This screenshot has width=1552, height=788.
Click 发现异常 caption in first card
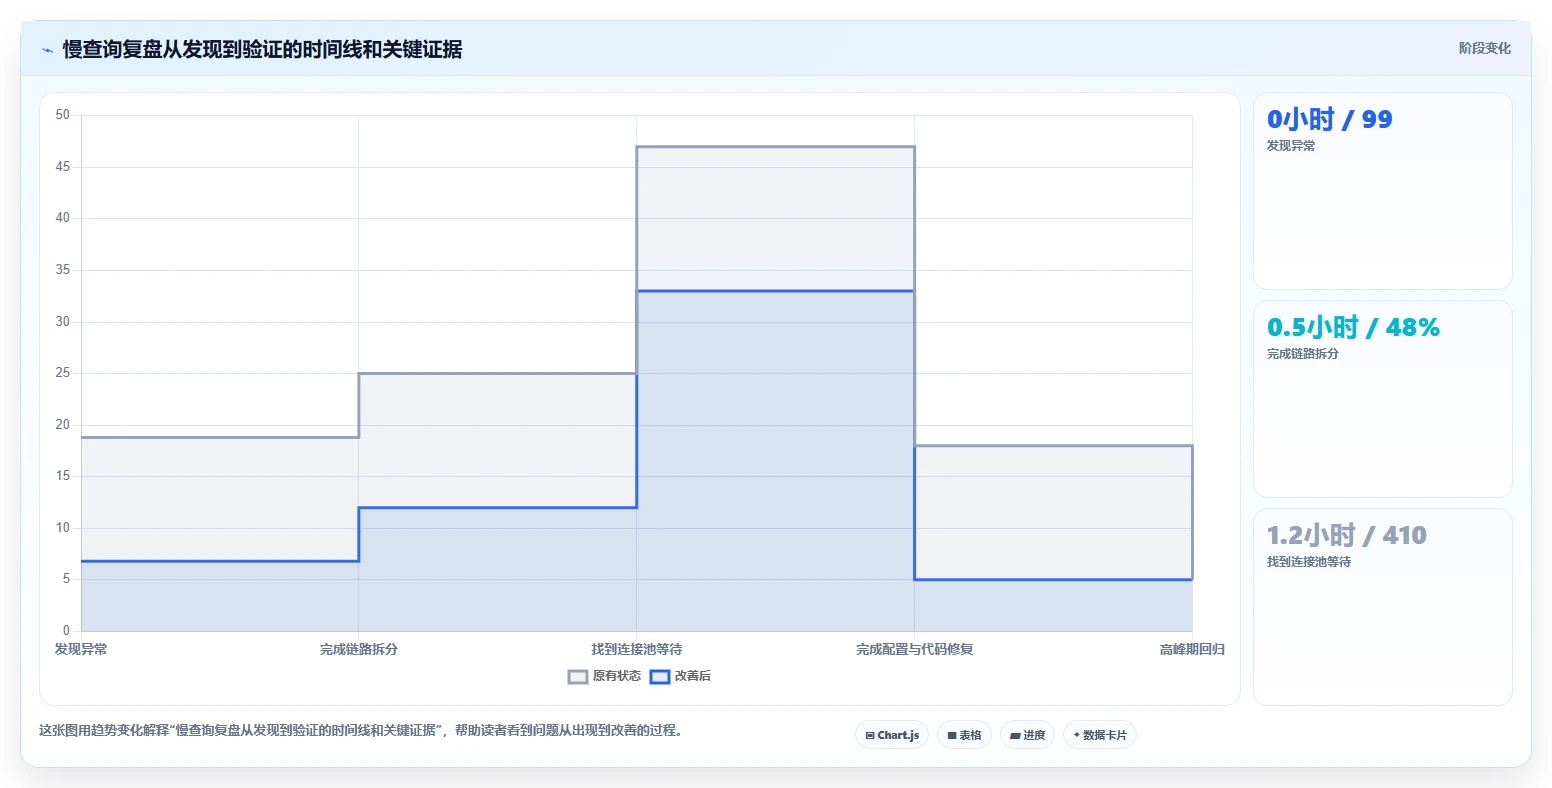point(1291,146)
